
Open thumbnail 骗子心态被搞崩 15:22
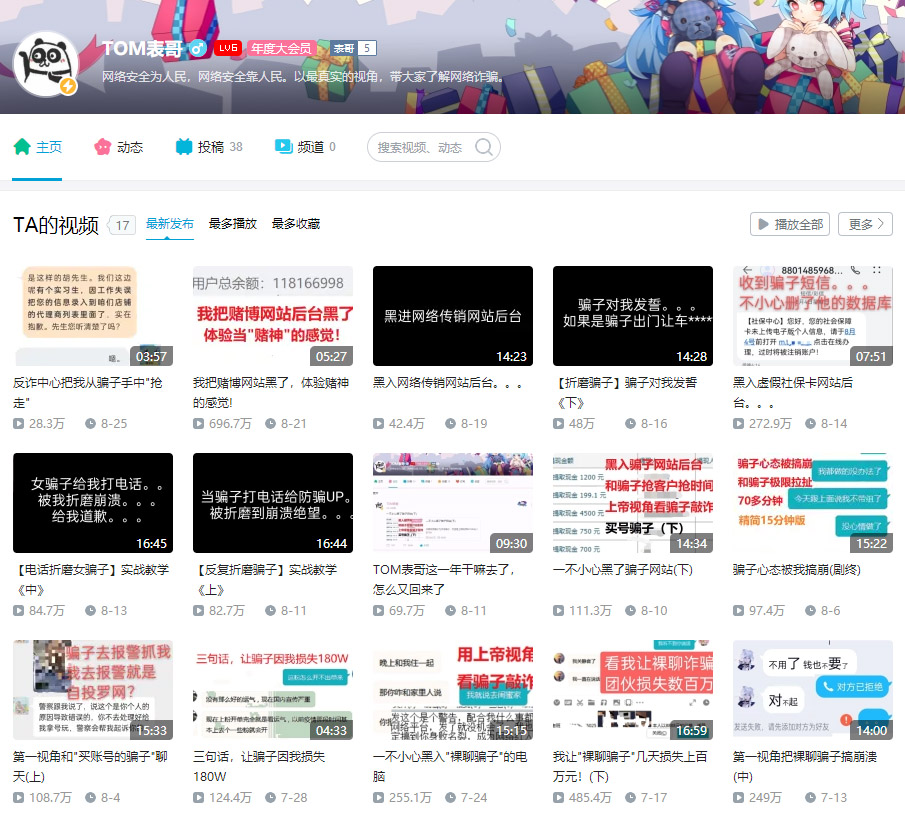[813, 503]
